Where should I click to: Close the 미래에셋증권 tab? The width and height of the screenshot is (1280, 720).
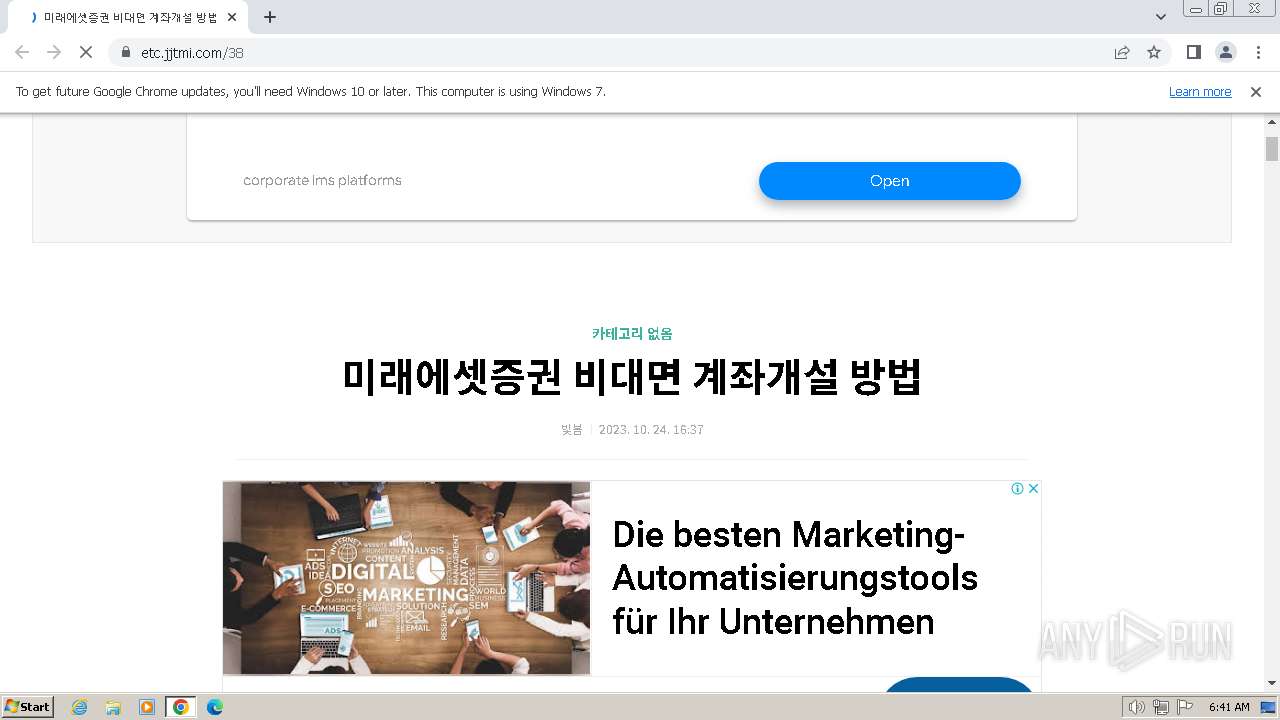click(232, 17)
